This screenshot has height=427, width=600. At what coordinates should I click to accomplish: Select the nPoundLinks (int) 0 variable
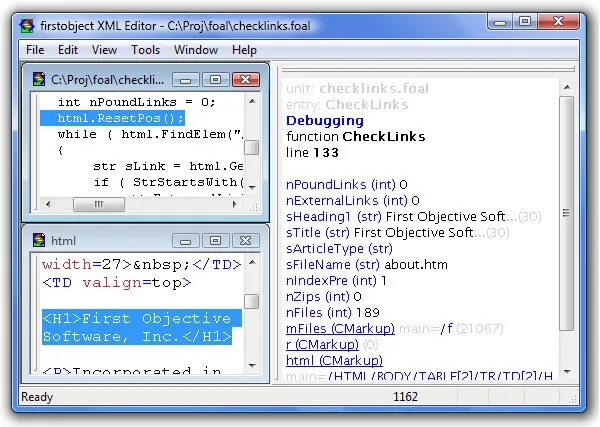pyautogui.click(x=347, y=184)
